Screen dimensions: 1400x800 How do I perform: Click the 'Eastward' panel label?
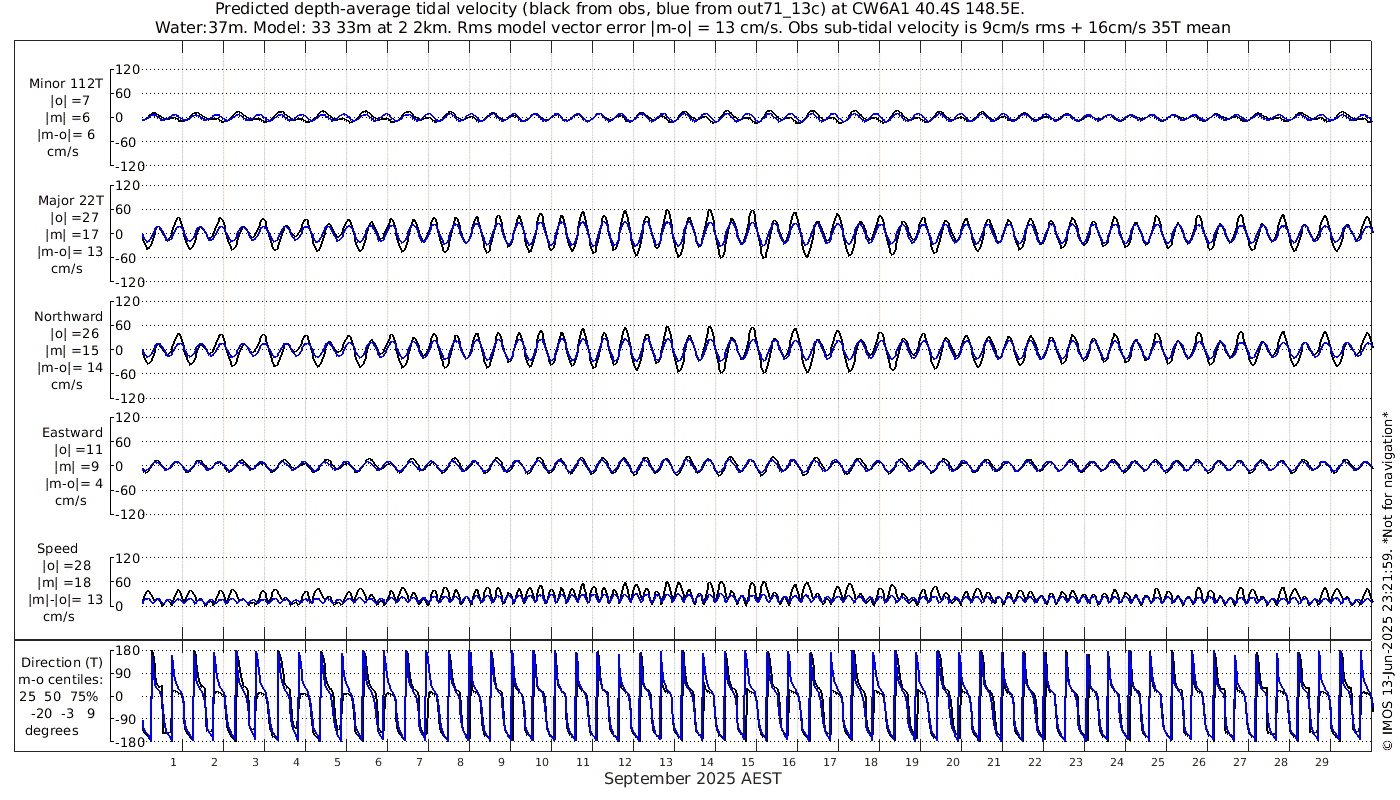[x=72, y=433]
